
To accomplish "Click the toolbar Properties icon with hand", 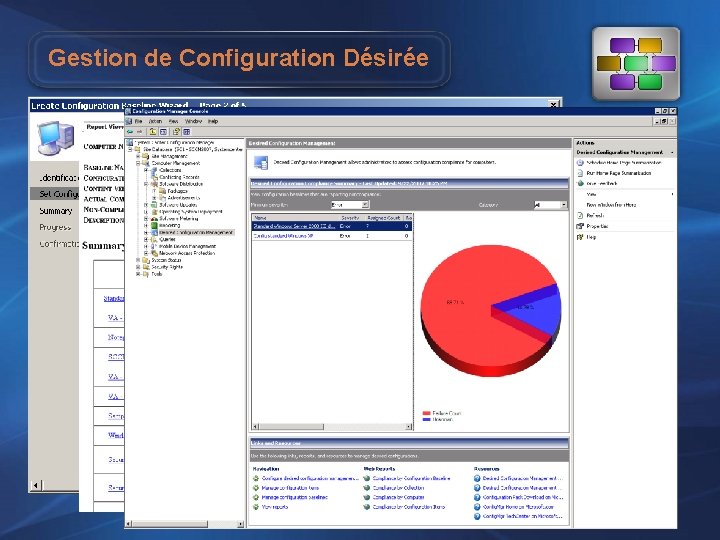I will 176,132.
